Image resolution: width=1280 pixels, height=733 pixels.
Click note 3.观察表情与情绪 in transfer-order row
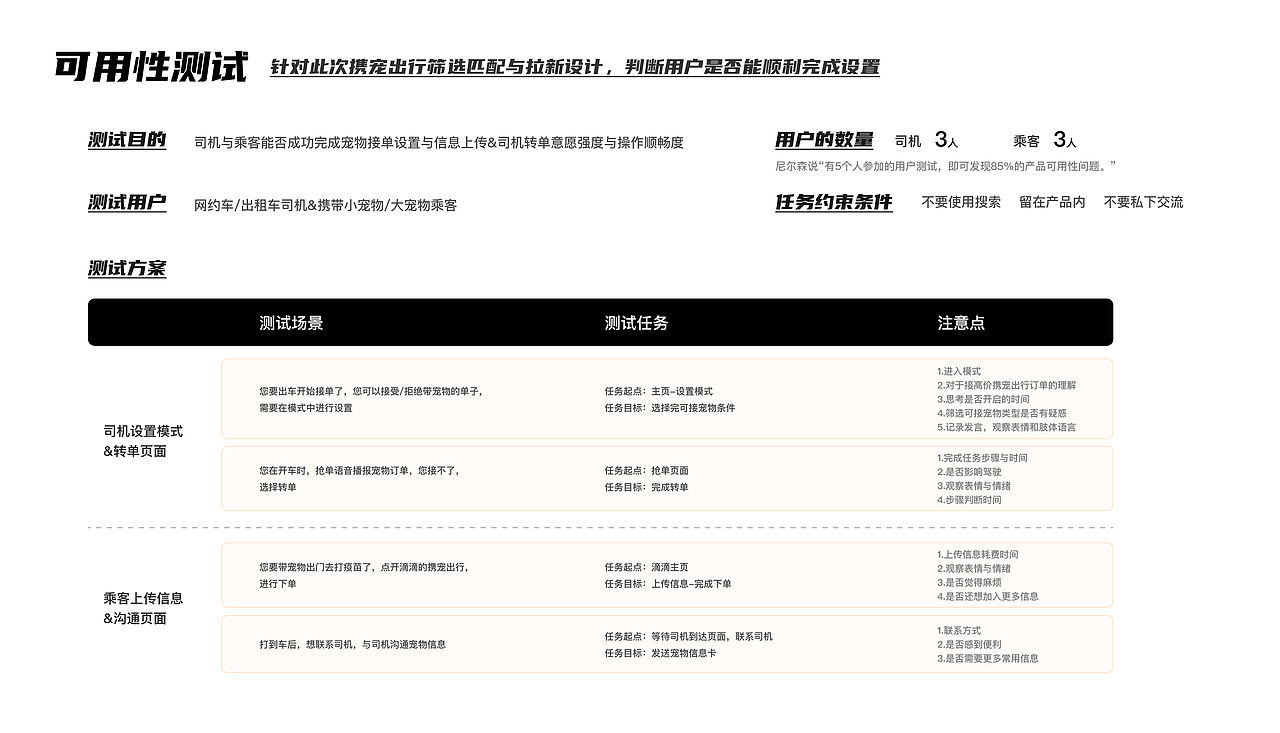point(975,486)
